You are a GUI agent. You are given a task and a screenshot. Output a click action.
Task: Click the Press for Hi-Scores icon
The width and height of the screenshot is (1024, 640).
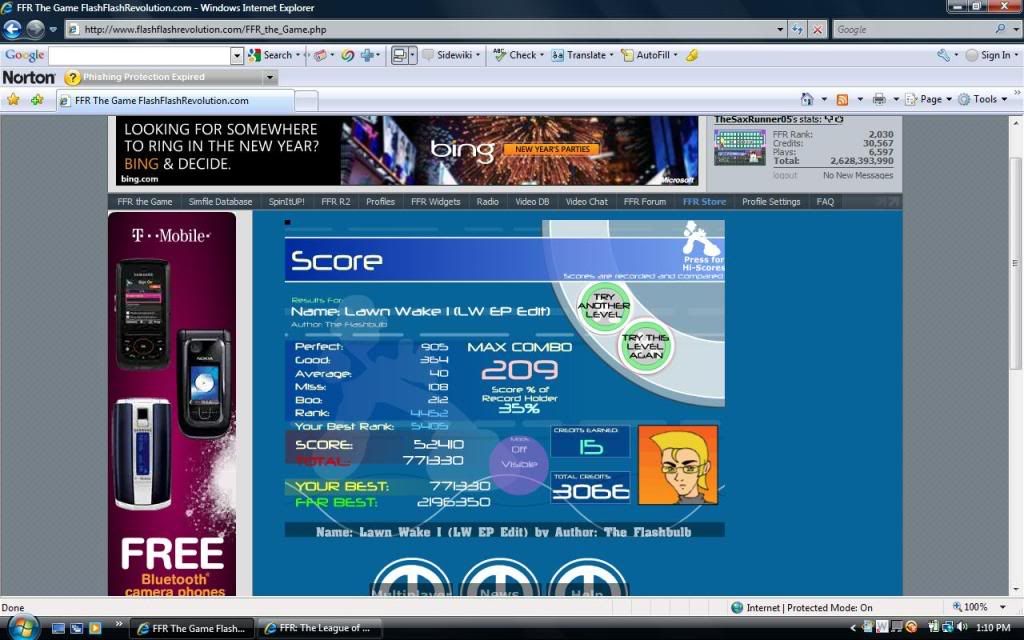702,247
